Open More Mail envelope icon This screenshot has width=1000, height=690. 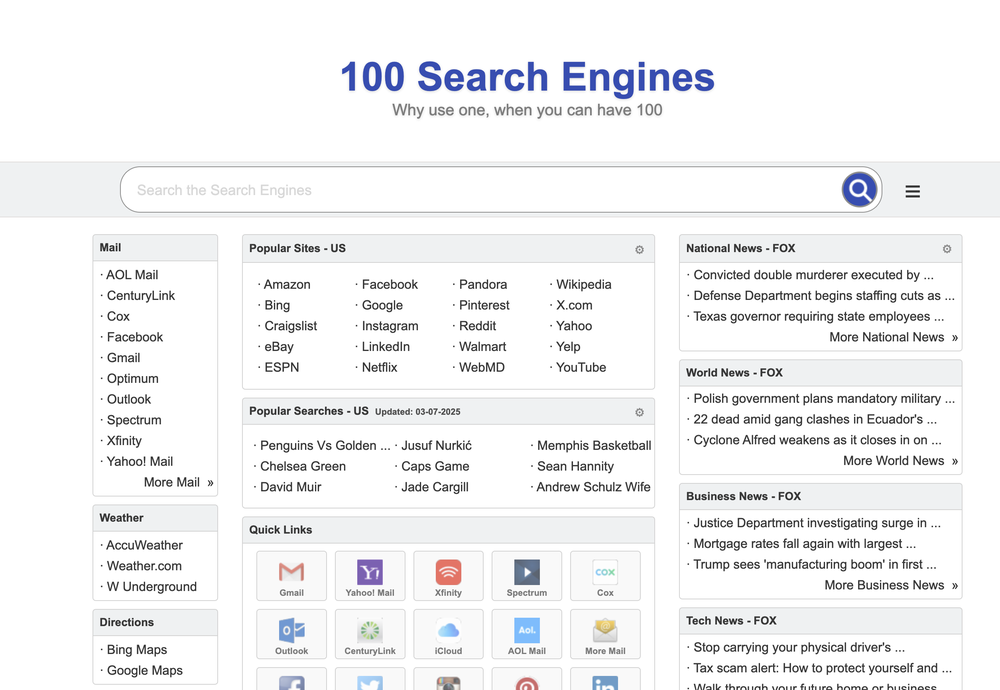coord(605,633)
